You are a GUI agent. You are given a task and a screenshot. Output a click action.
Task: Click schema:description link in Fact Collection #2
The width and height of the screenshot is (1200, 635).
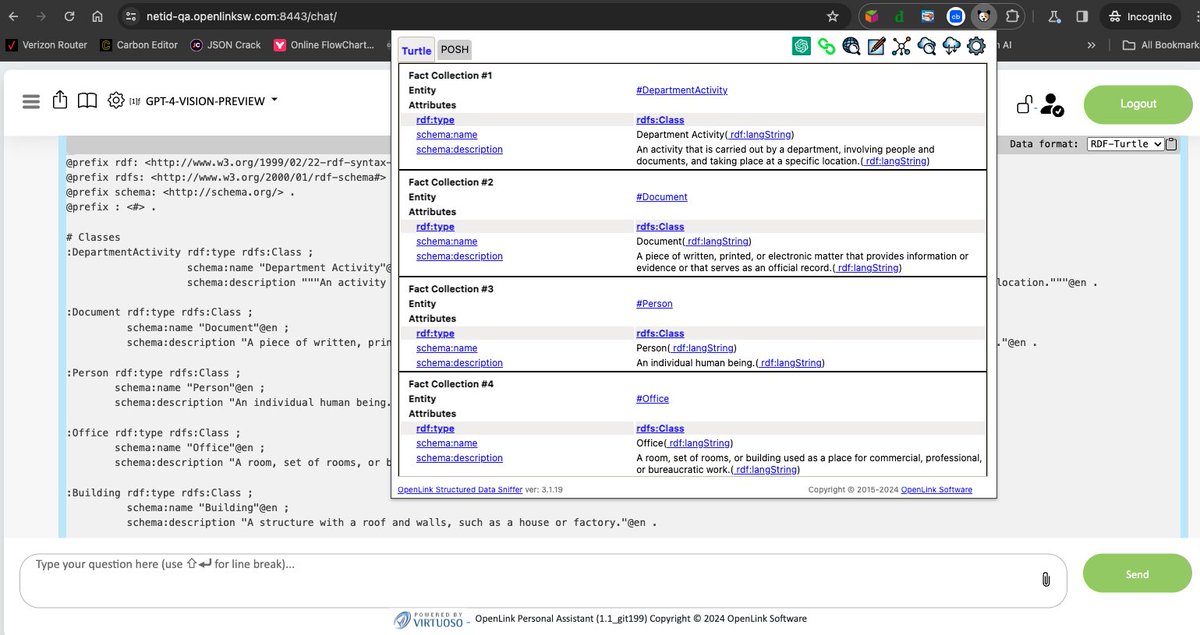tap(460, 256)
